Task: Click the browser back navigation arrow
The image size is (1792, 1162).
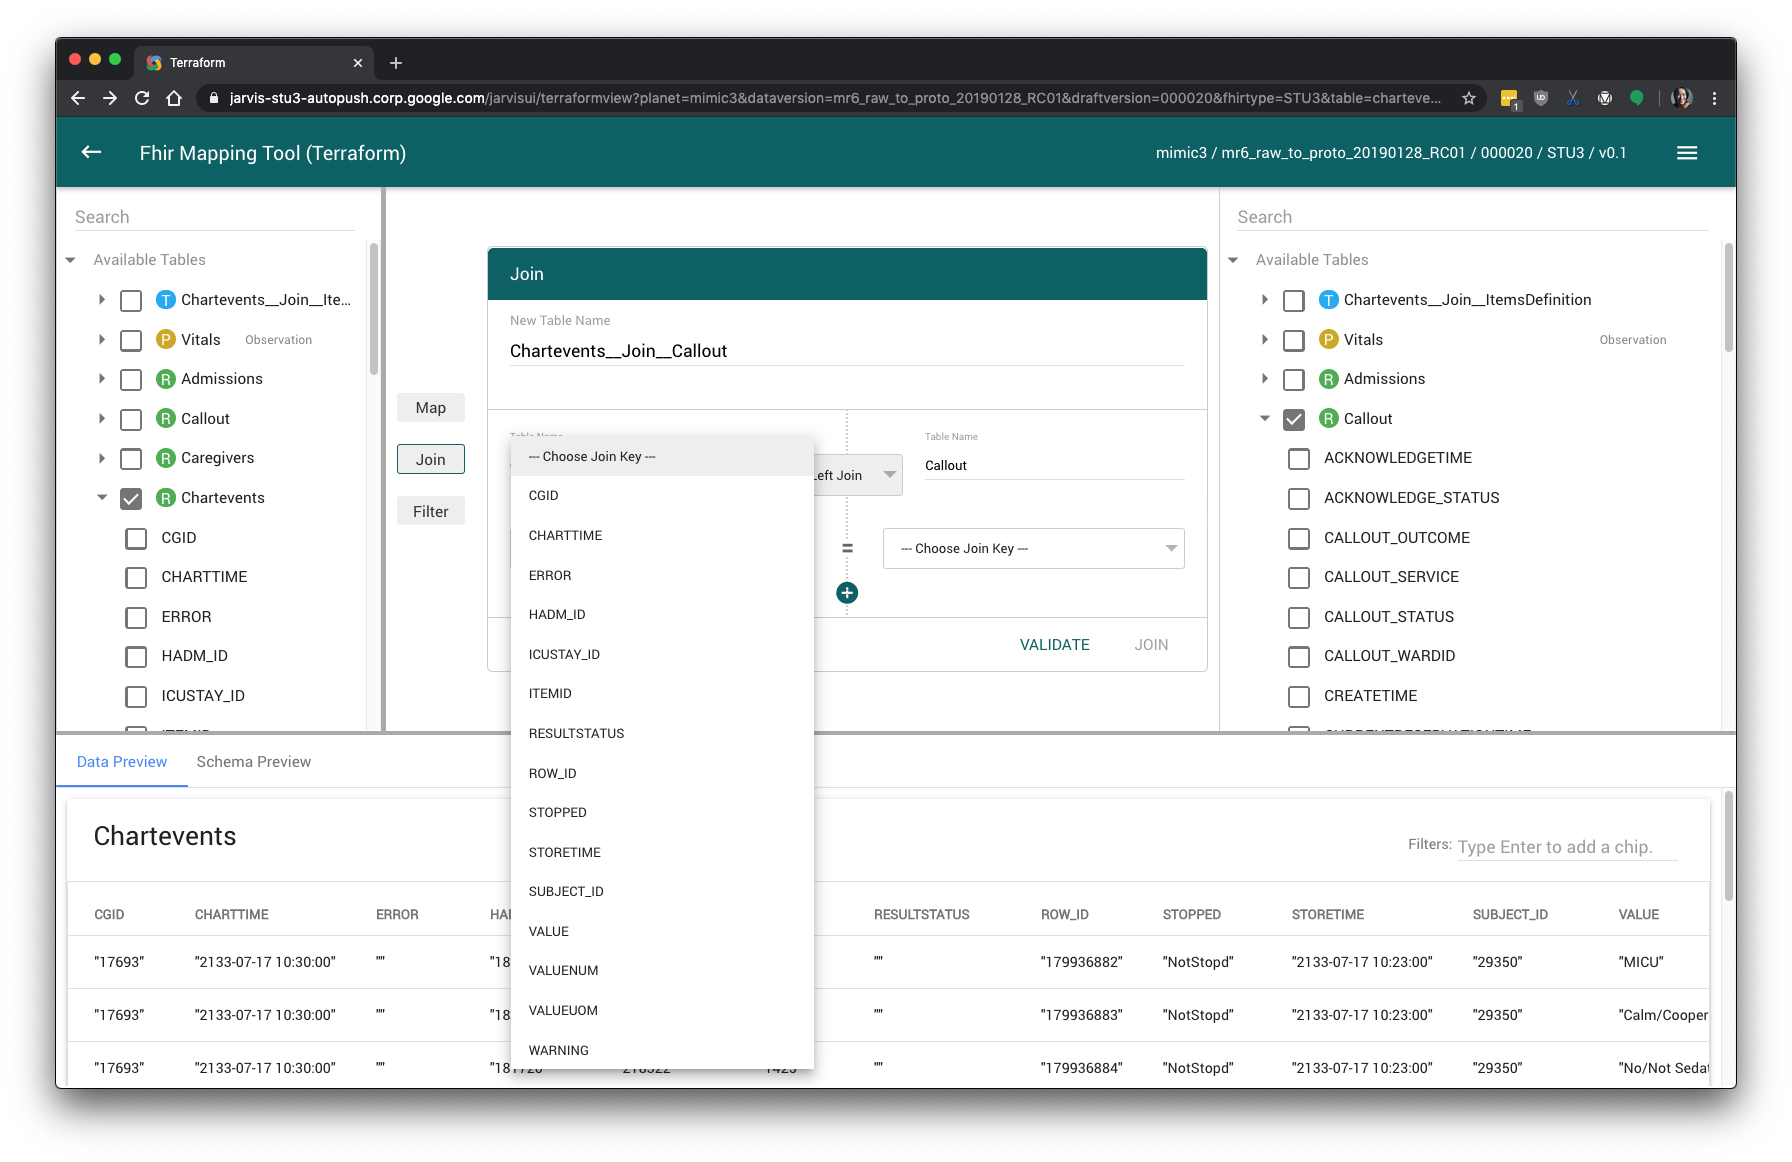Action: point(78,98)
